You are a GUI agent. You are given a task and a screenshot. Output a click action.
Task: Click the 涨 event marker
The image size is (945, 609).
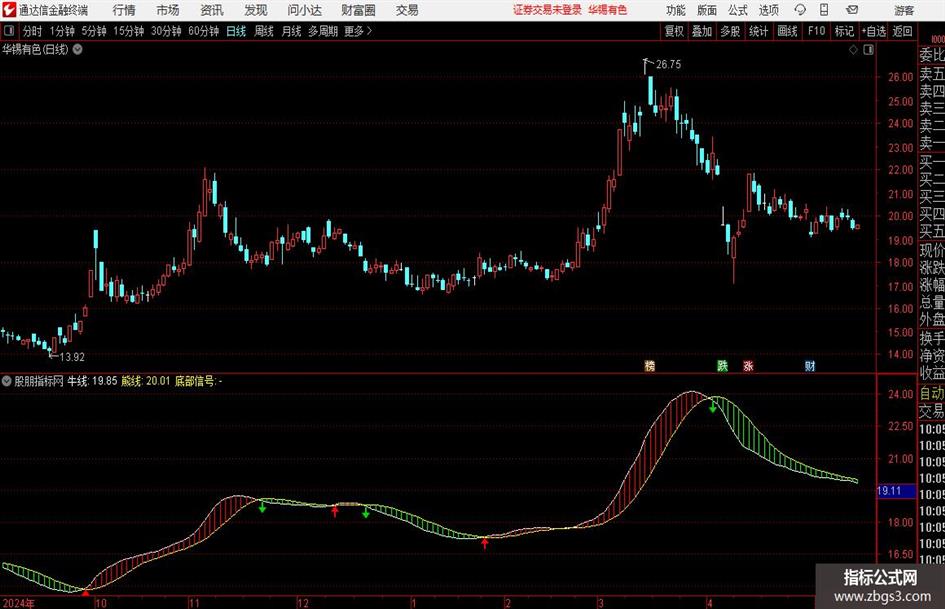[x=748, y=366]
